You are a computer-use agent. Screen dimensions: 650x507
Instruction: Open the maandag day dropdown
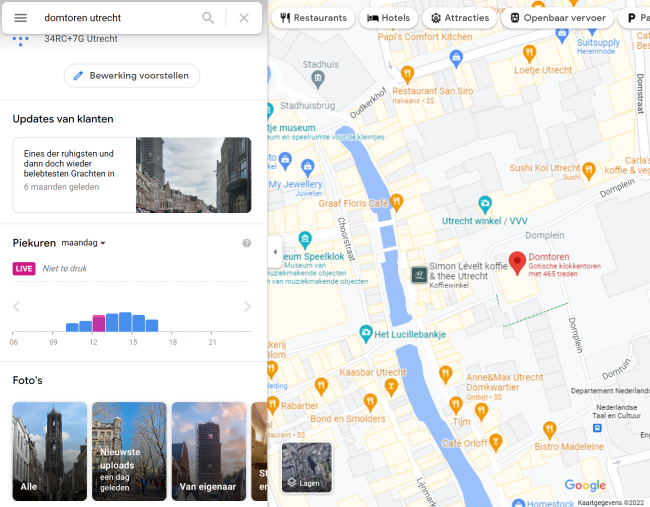coord(83,243)
